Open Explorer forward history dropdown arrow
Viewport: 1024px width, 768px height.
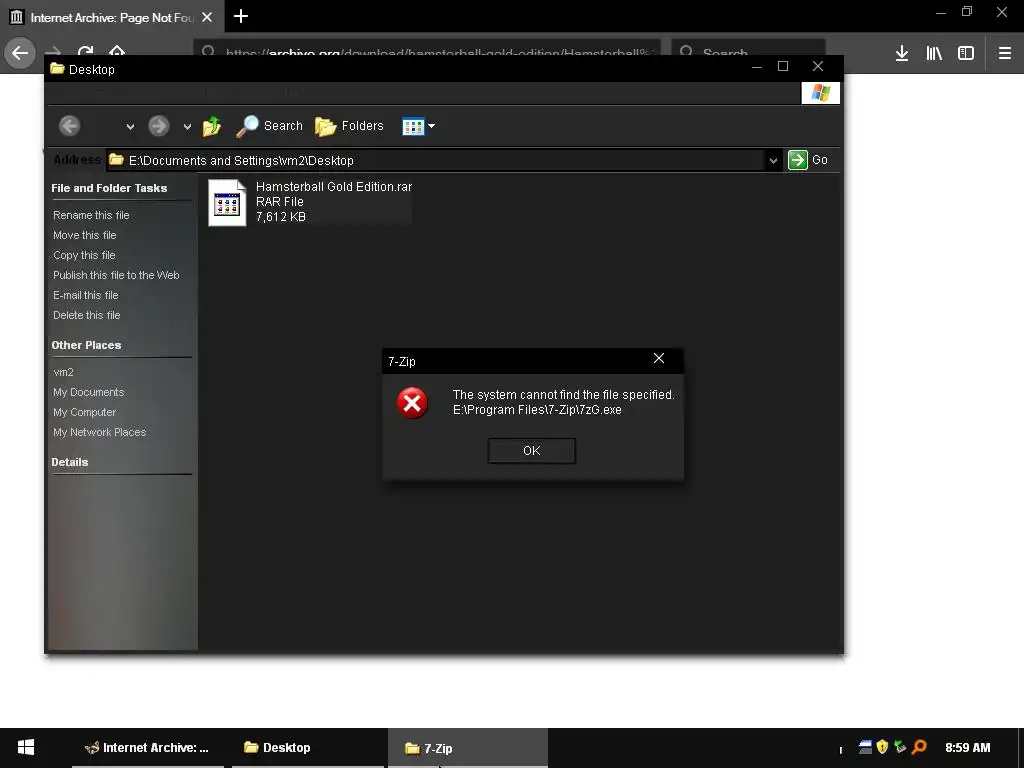pos(187,127)
